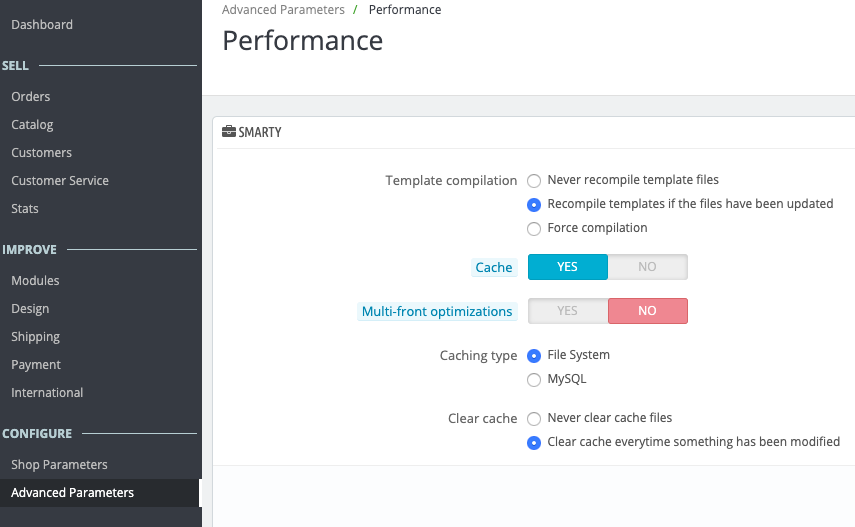This screenshot has height=527, width=855.
Task: Choose Recompile templates if files updated
Action: tap(534, 205)
